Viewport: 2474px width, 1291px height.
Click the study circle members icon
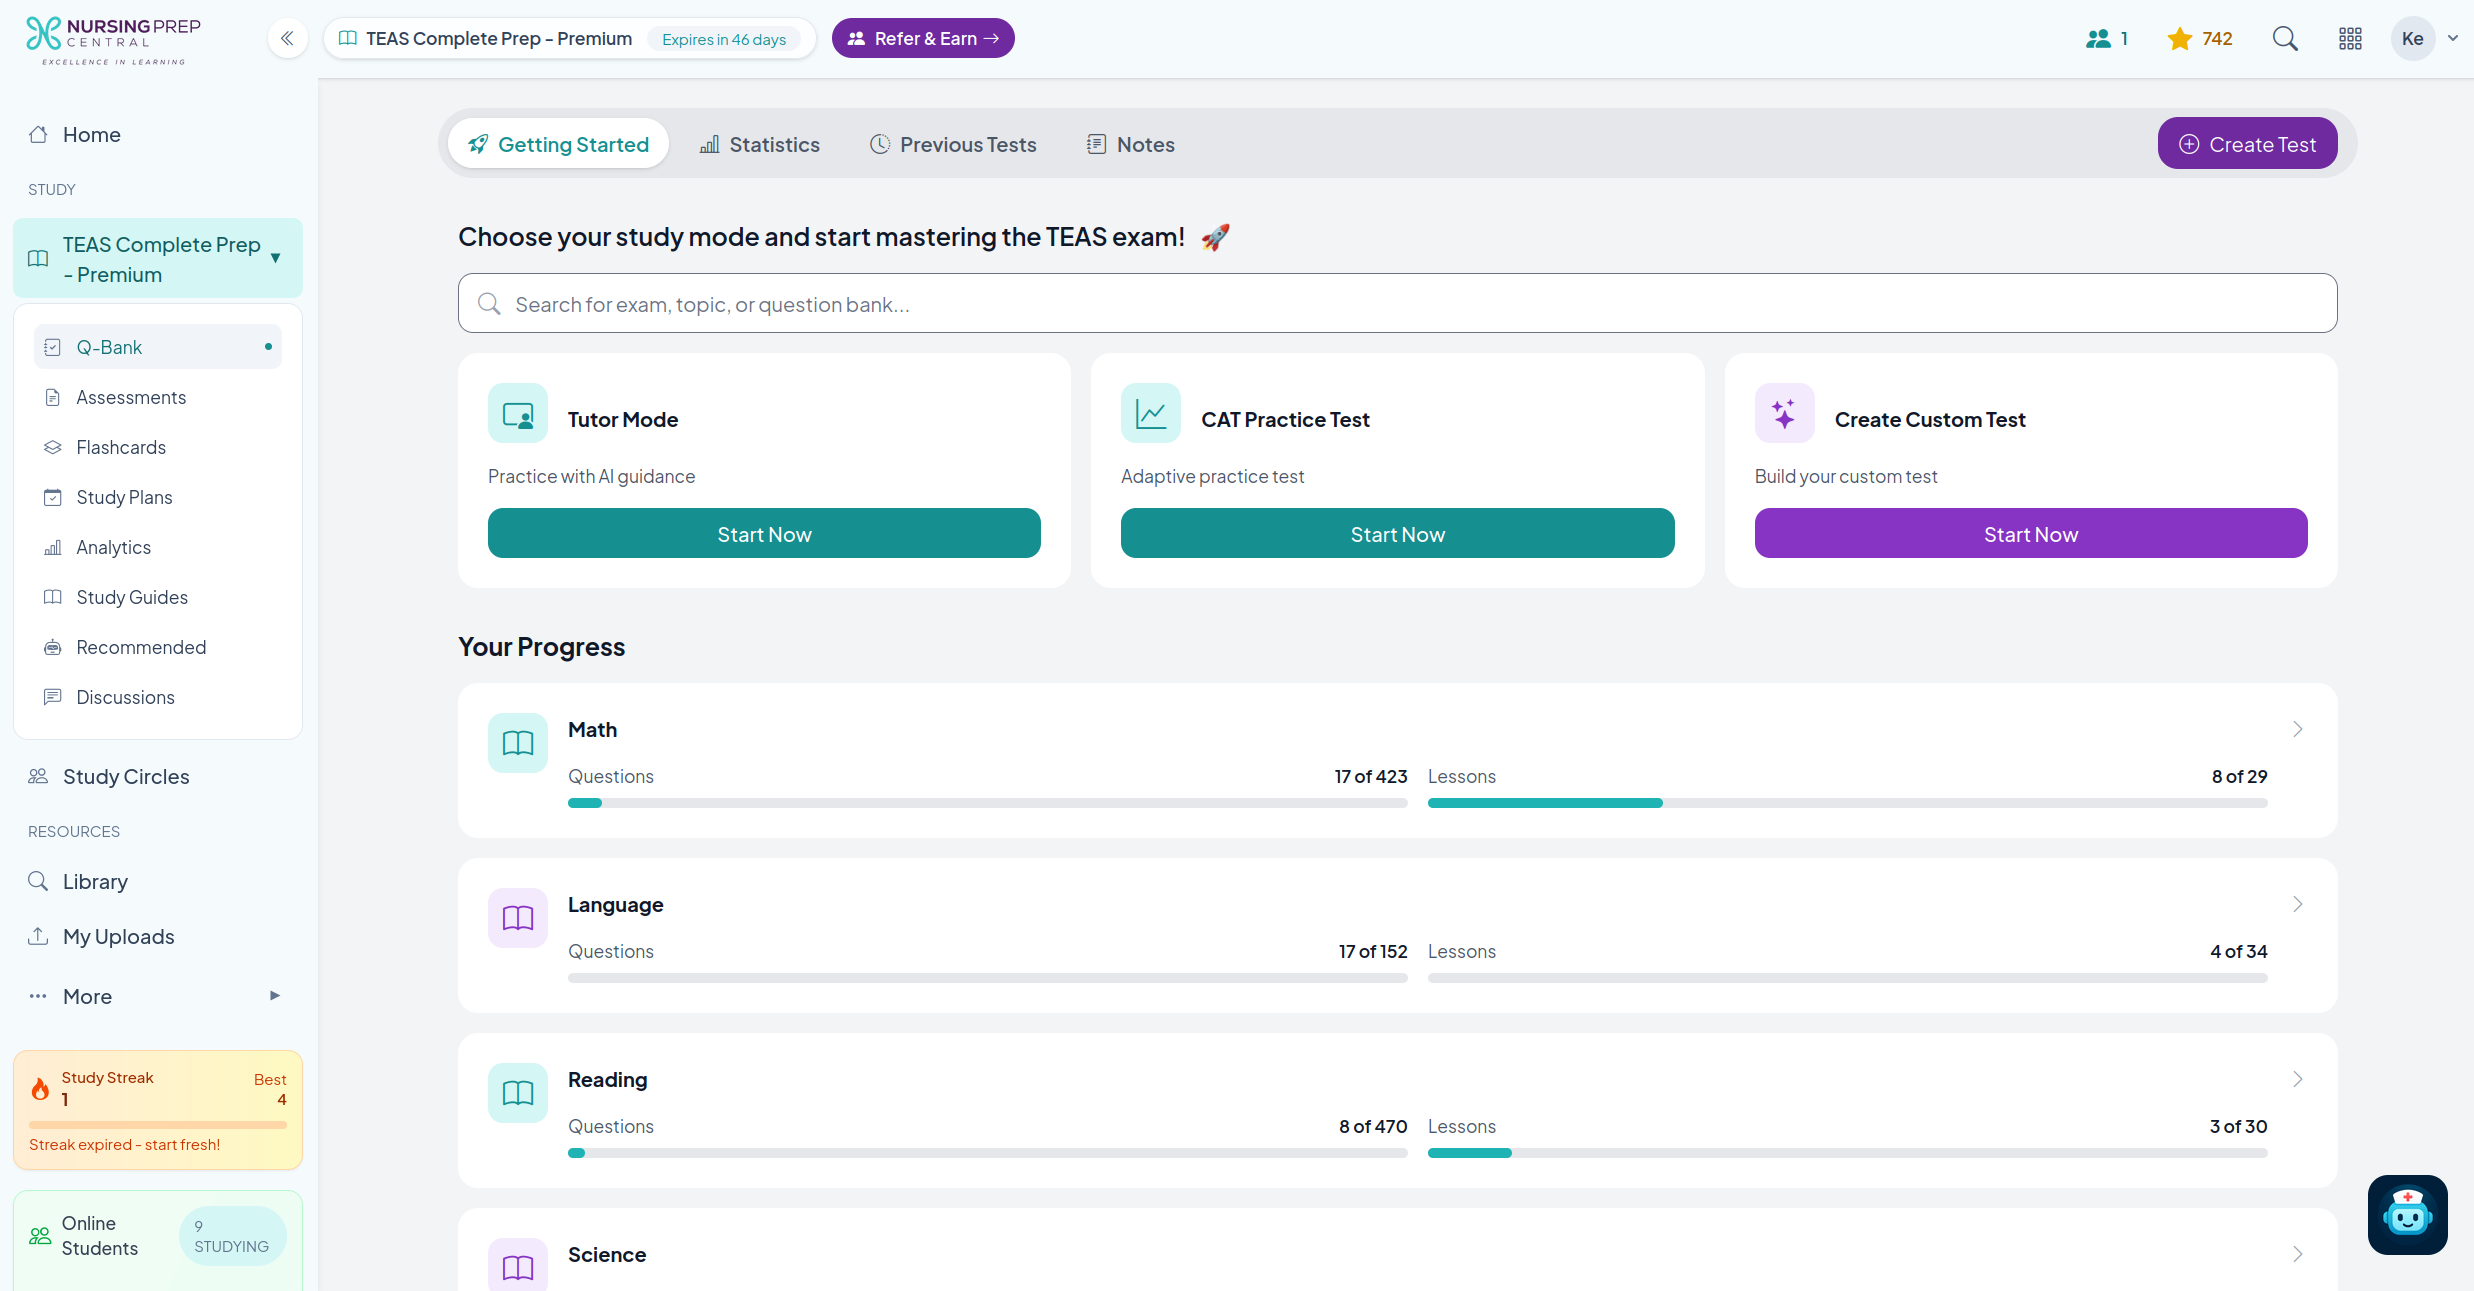(x=2098, y=39)
